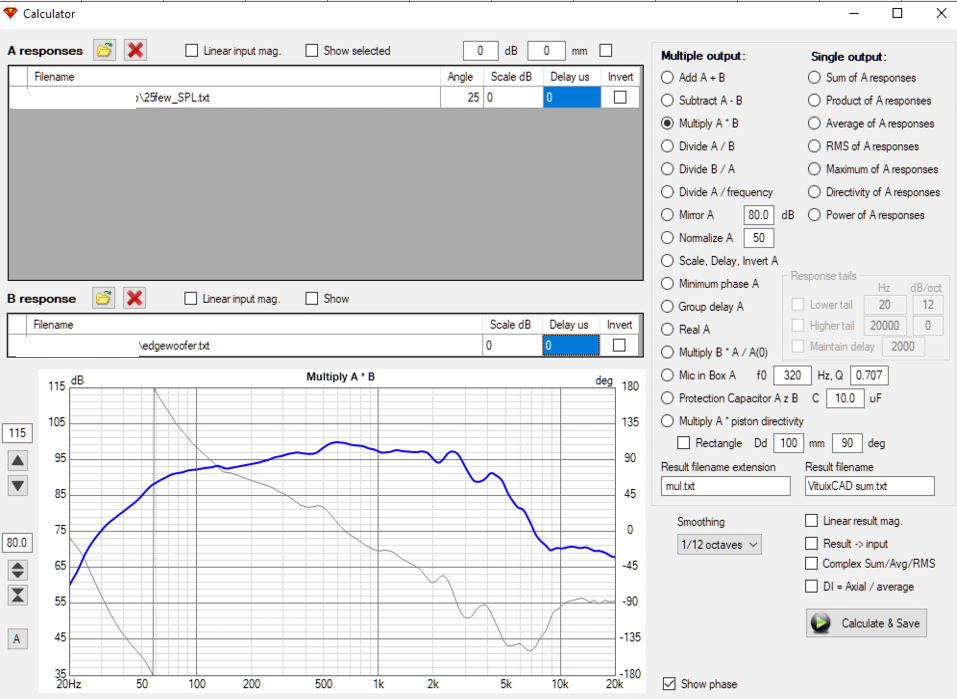957x699 pixels.
Task: Choose Scale, Delay, Invert A
Action: 668,261
